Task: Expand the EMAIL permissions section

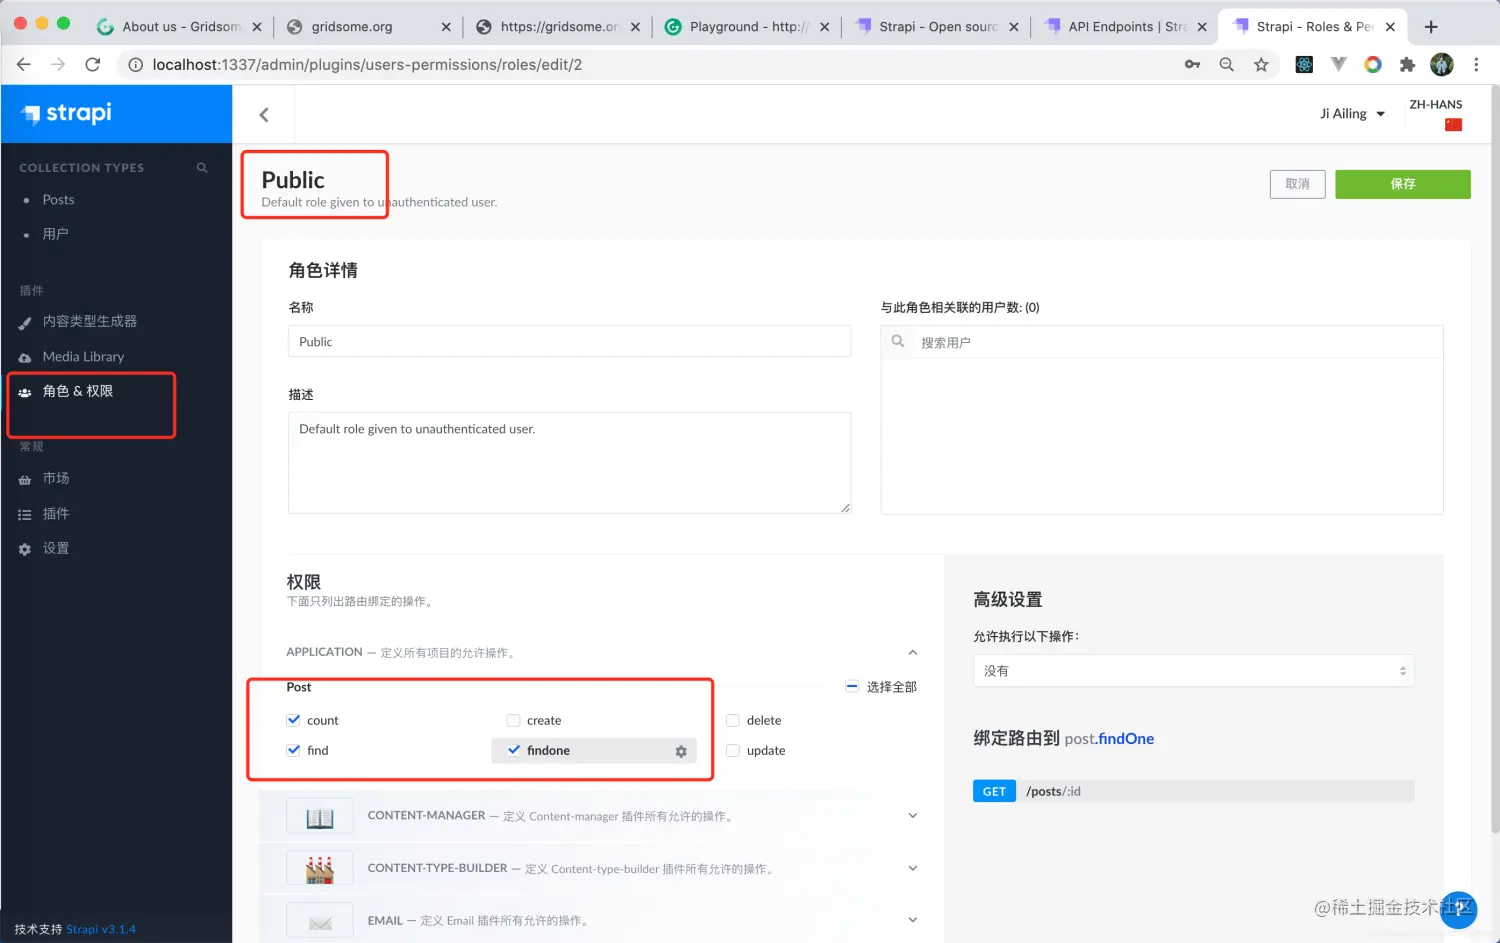Action: pyautogui.click(x=913, y=920)
